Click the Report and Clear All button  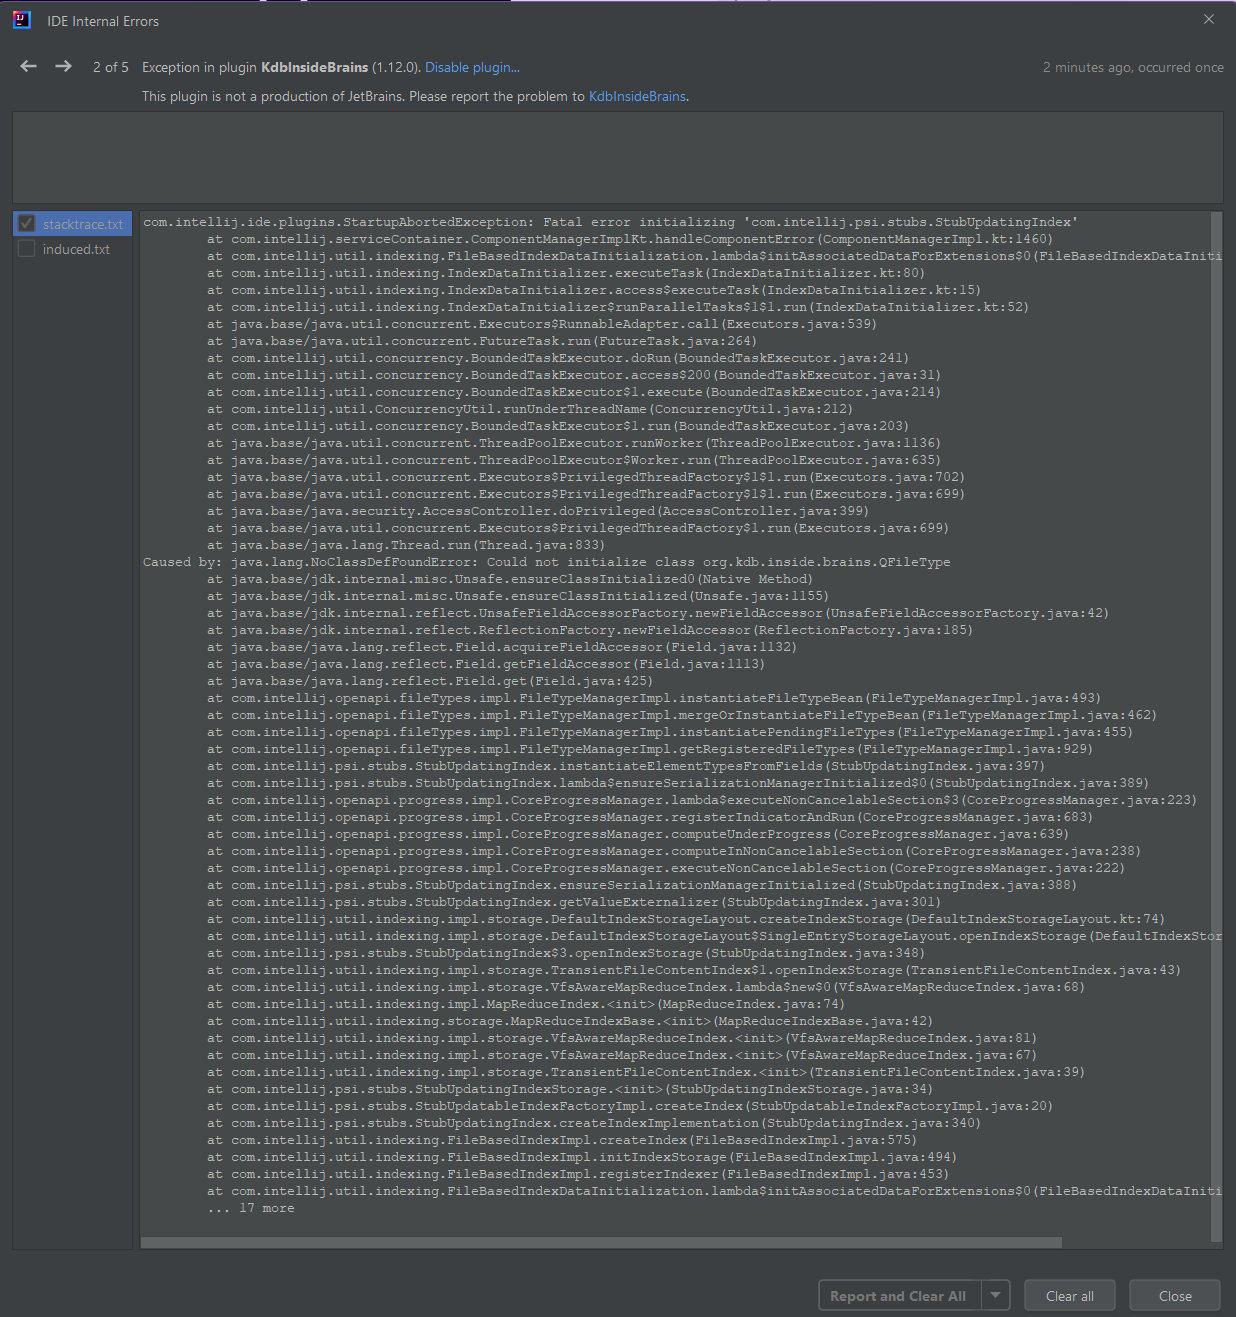coord(899,1296)
